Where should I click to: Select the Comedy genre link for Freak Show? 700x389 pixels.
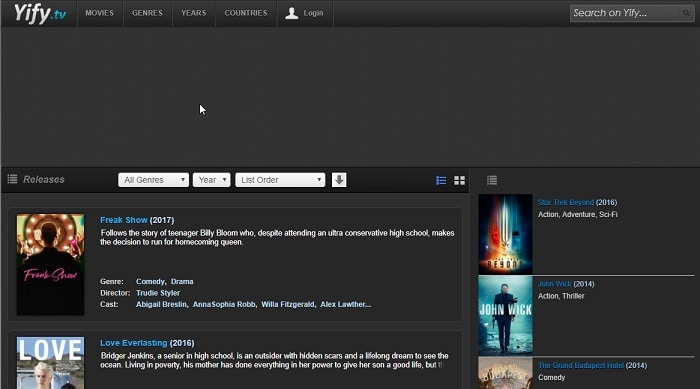[x=150, y=281]
